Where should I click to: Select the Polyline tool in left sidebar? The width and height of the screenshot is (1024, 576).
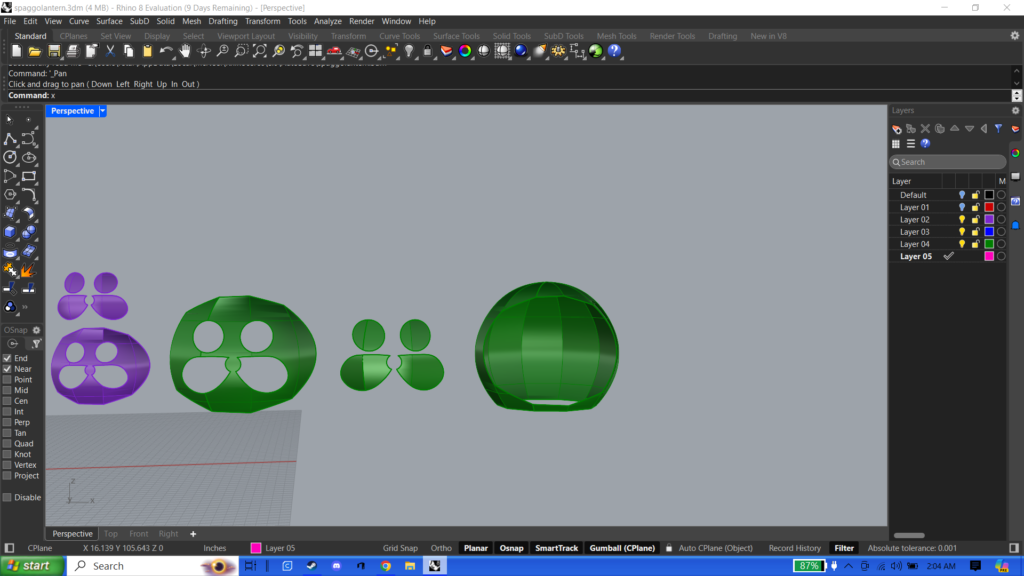[10, 139]
